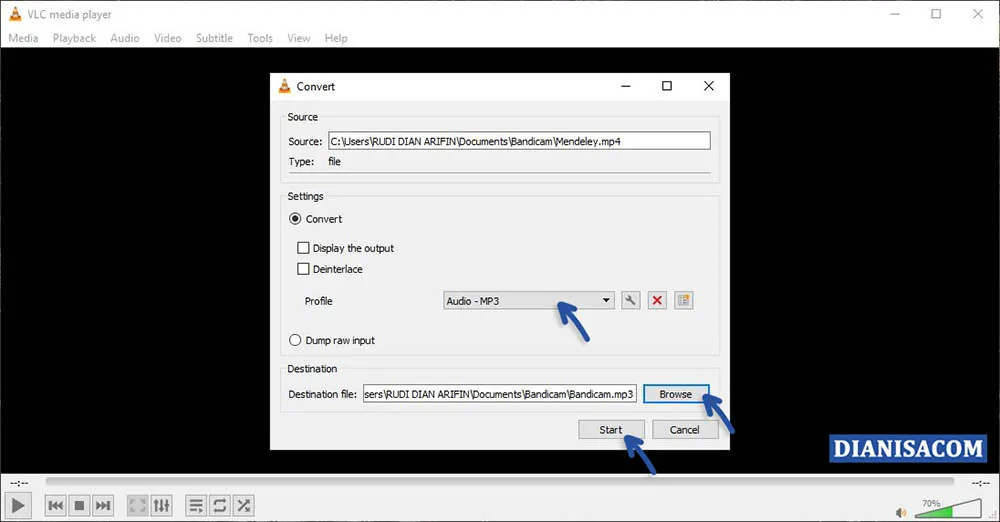Image resolution: width=1000 pixels, height=522 pixels.
Task: Create a new profile icon
Action: coord(684,301)
